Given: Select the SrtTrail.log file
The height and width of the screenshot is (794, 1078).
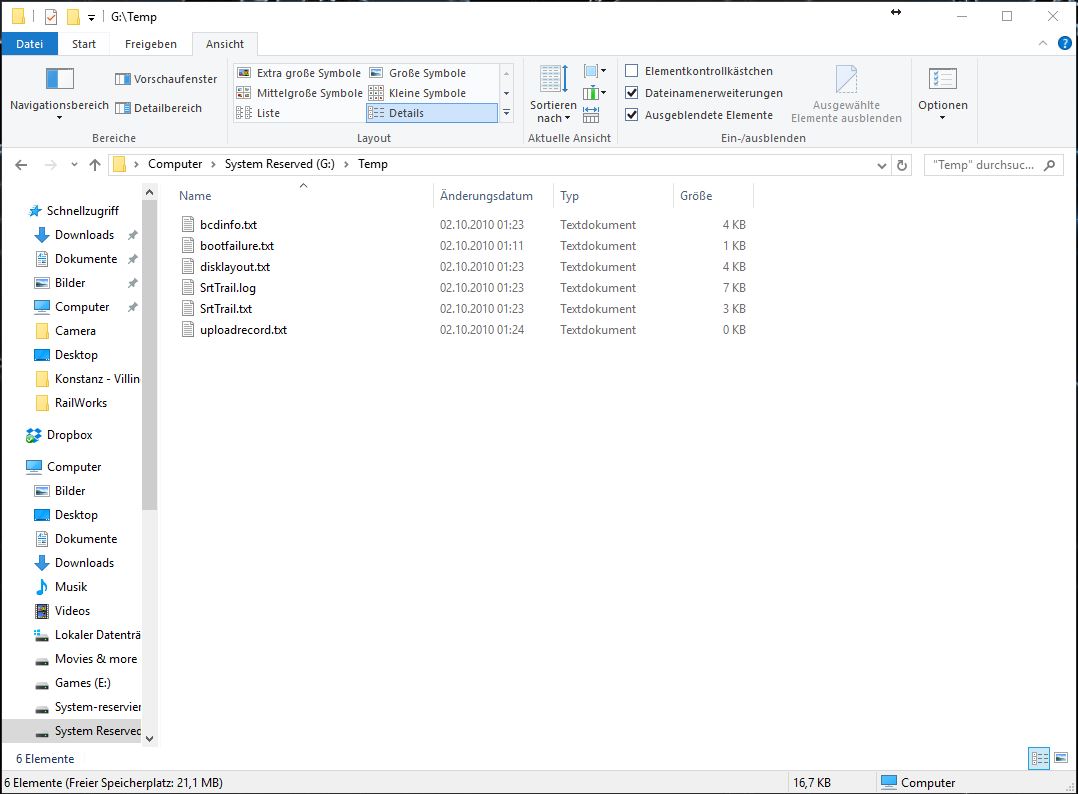Looking at the screenshot, I should [228, 287].
